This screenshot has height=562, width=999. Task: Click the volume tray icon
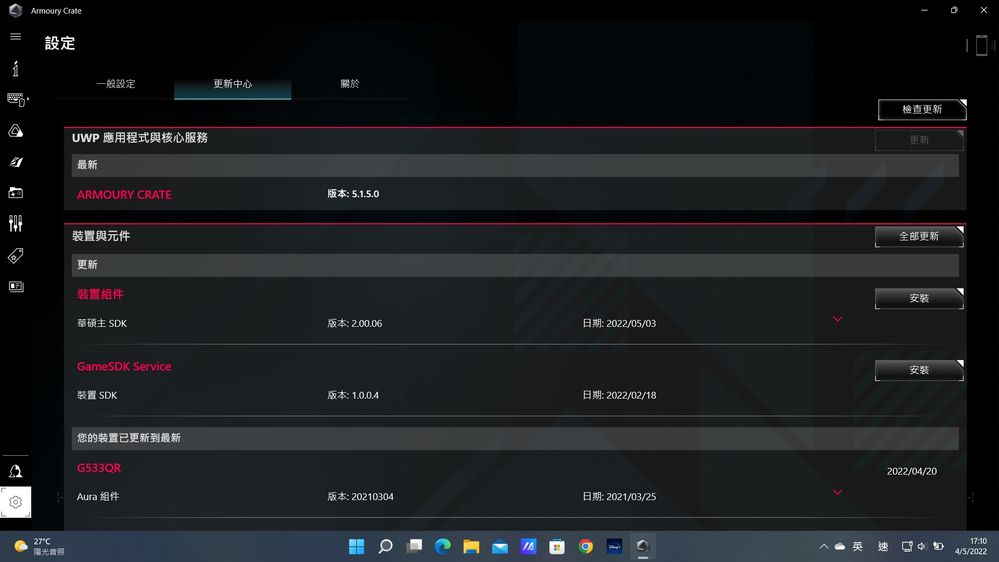(x=922, y=547)
